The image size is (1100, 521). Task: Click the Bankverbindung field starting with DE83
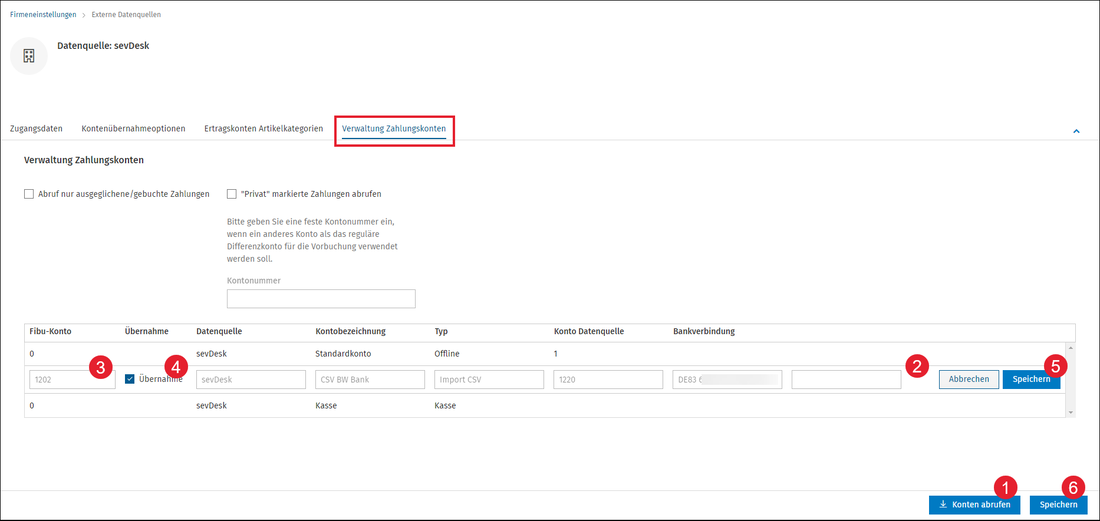(727, 379)
